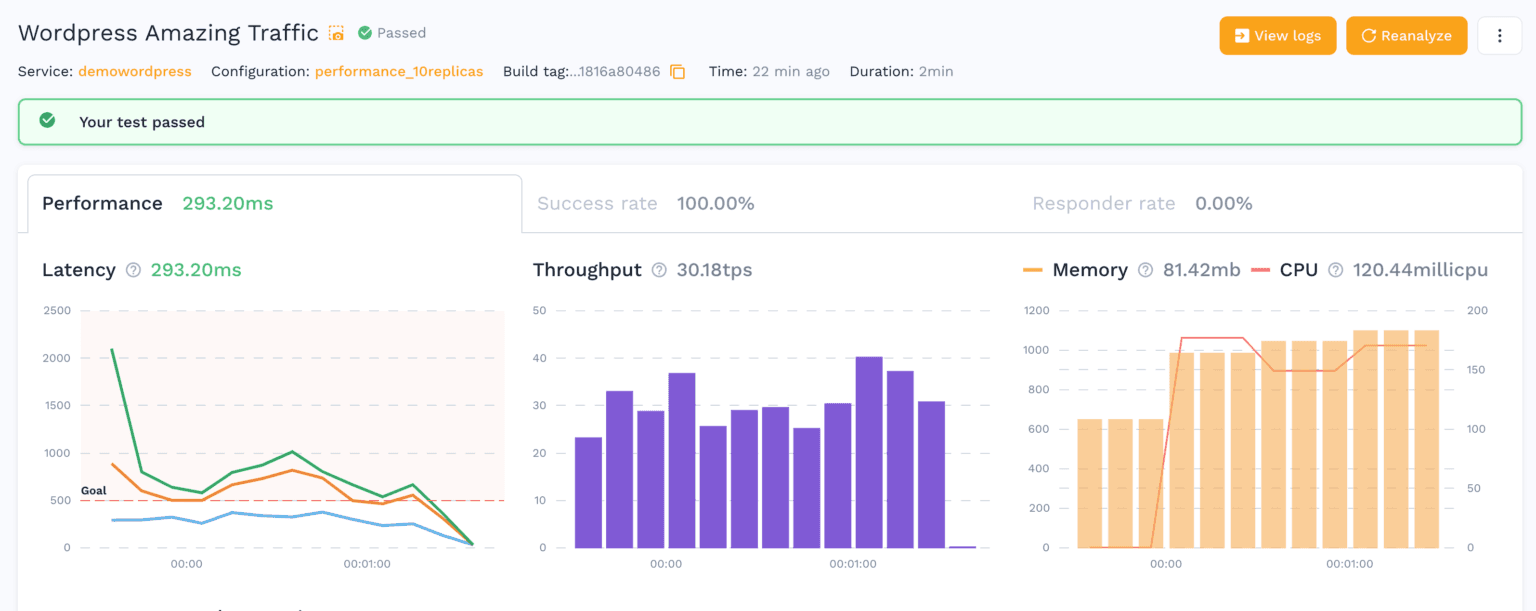Image resolution: width=1536 pixels, height=611 pixels.
Task: Click the CPU help question mark icon
Action: coord(1335,270)
